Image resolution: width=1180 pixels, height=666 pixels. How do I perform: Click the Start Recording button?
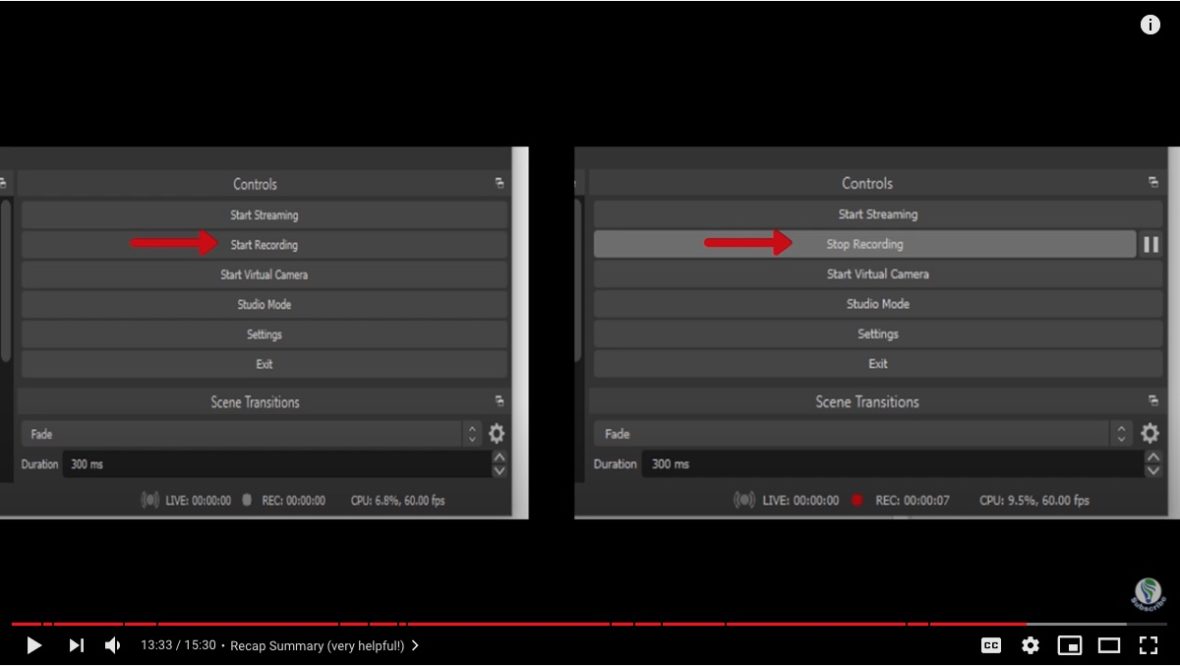pyautogui.click(x=264, y=244)
